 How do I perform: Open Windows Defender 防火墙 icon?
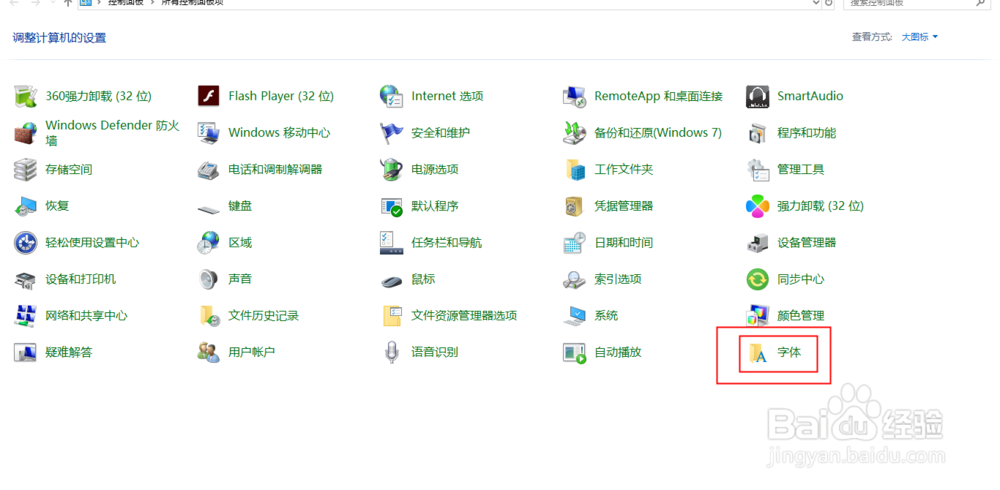click(26, 133)
